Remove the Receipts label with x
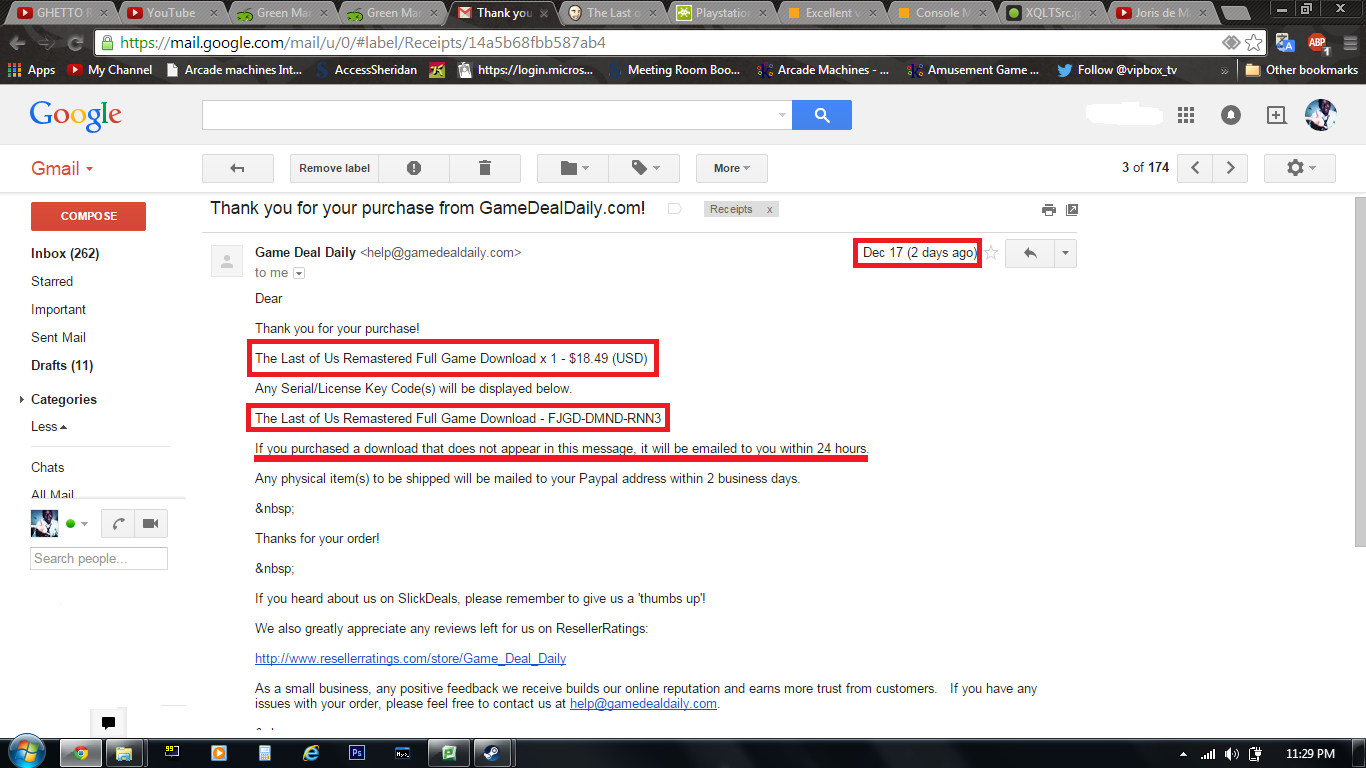The height and width of the screenshot is (768, 1366). [x=769, y=209]
